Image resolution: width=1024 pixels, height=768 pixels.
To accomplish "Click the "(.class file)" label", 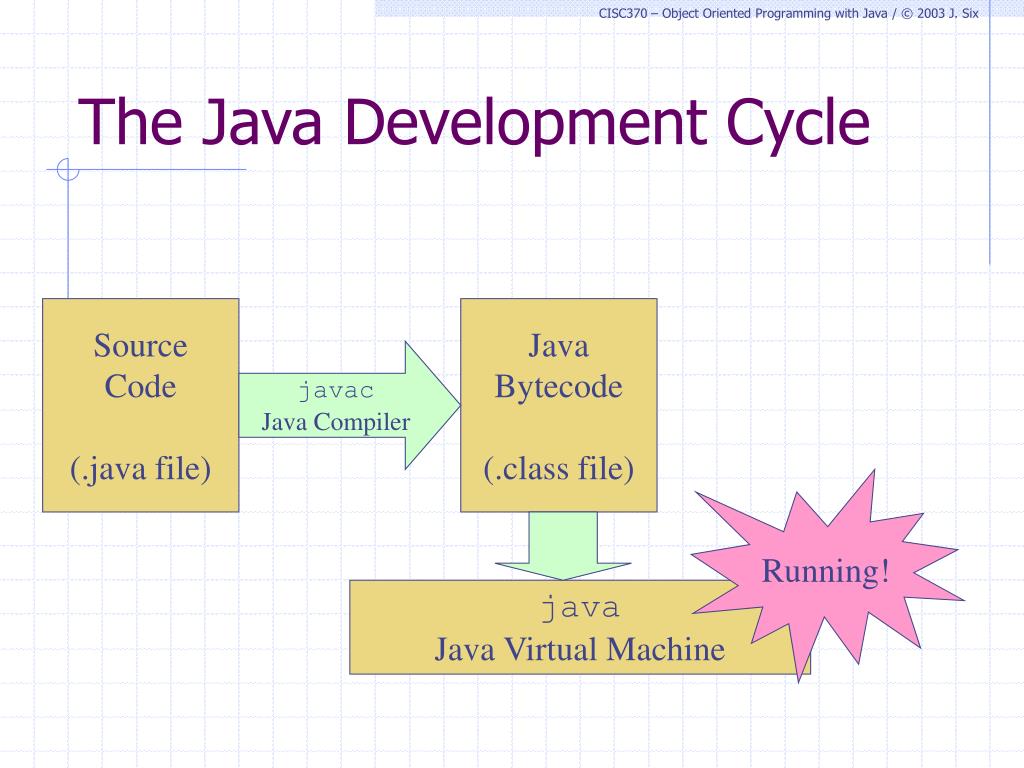I will coord(558,469).
